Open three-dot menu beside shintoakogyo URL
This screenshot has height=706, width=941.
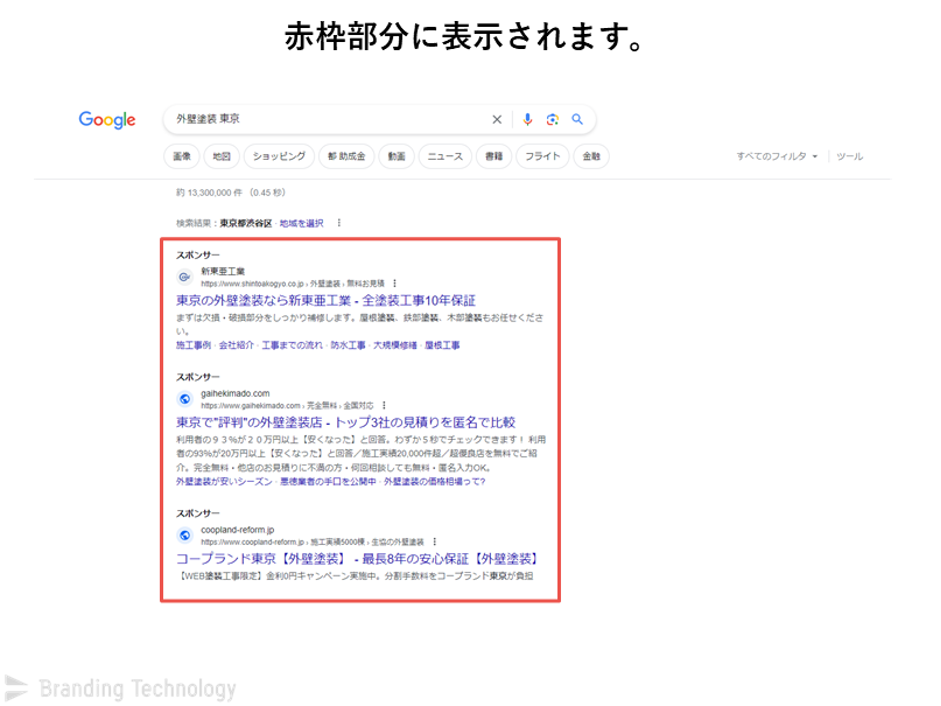click(x=394, y=283)
